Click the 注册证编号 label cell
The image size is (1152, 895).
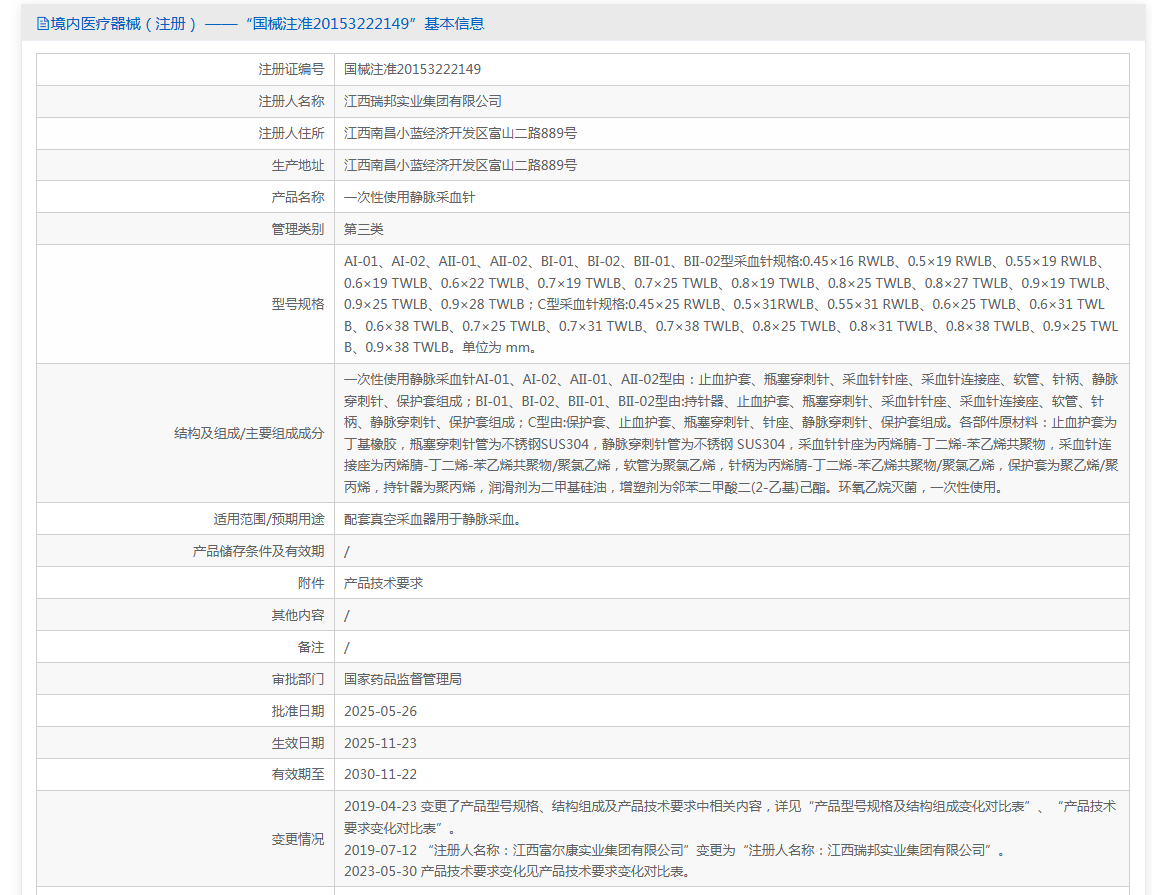tap(185, 69)
